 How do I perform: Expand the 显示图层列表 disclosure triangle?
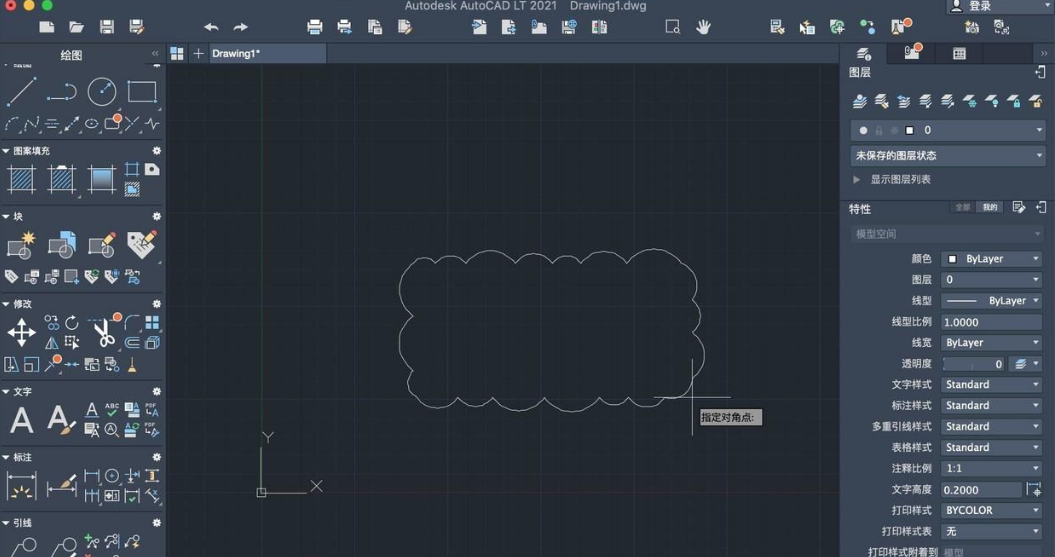pyautogui.click(x=857, y=180)
